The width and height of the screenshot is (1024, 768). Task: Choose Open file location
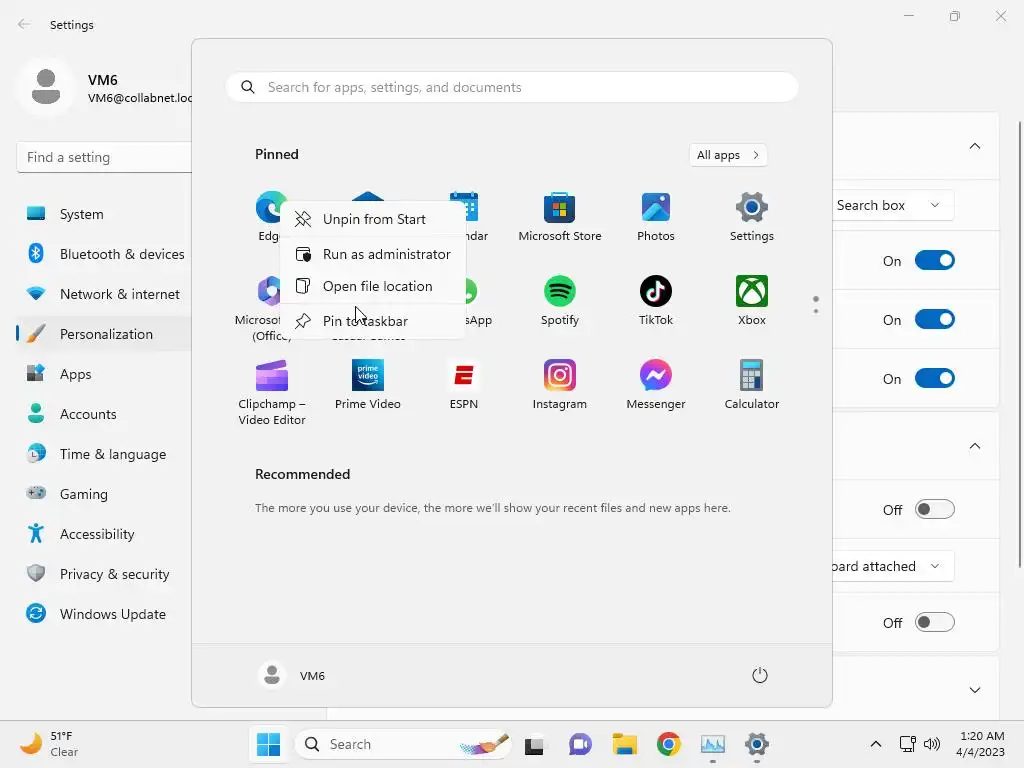(373, 286)
